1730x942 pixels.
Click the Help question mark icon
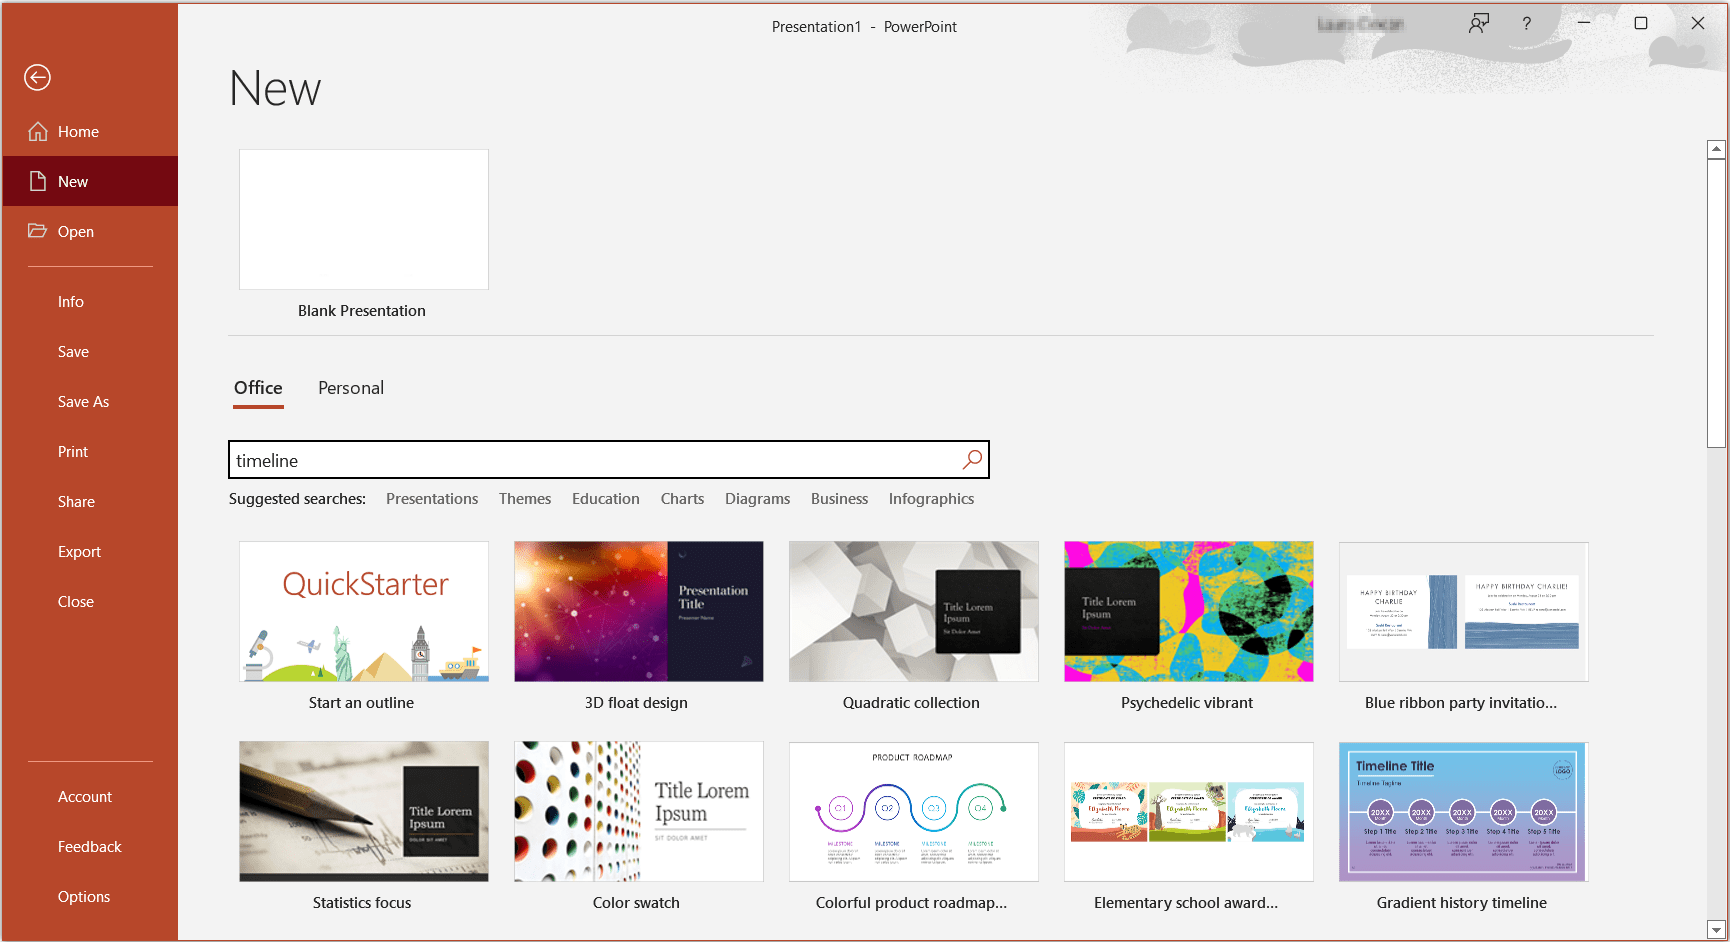point(1526,23)
